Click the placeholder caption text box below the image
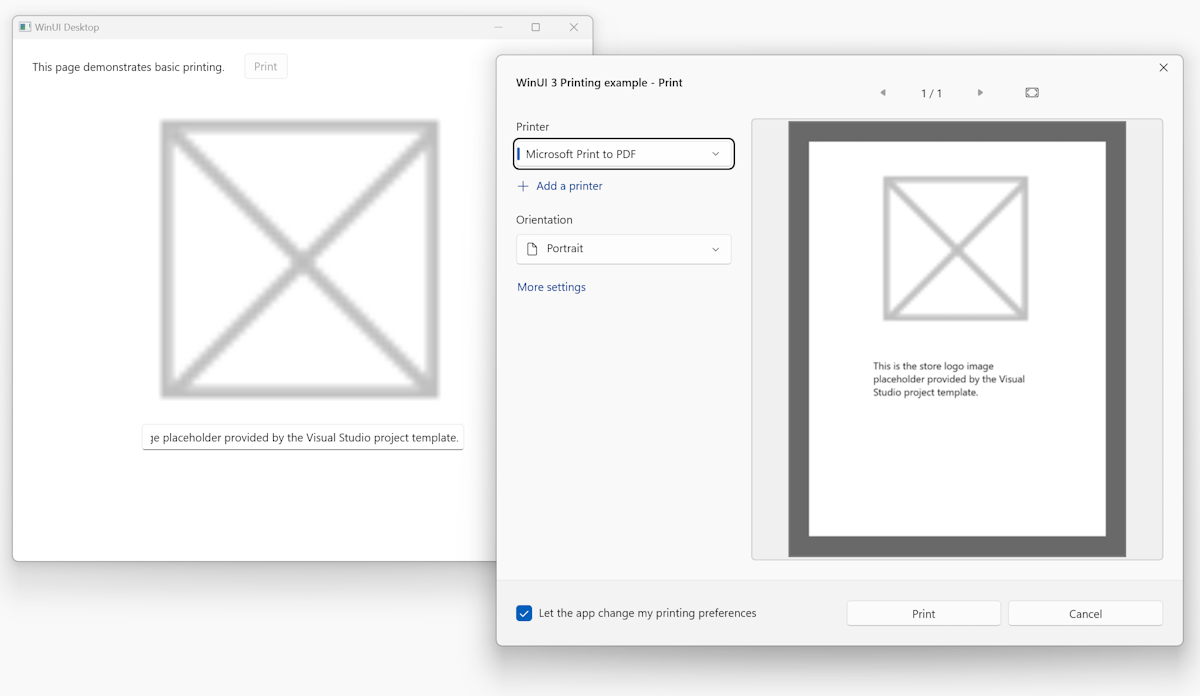1200x696 pixels. point(302,437)
